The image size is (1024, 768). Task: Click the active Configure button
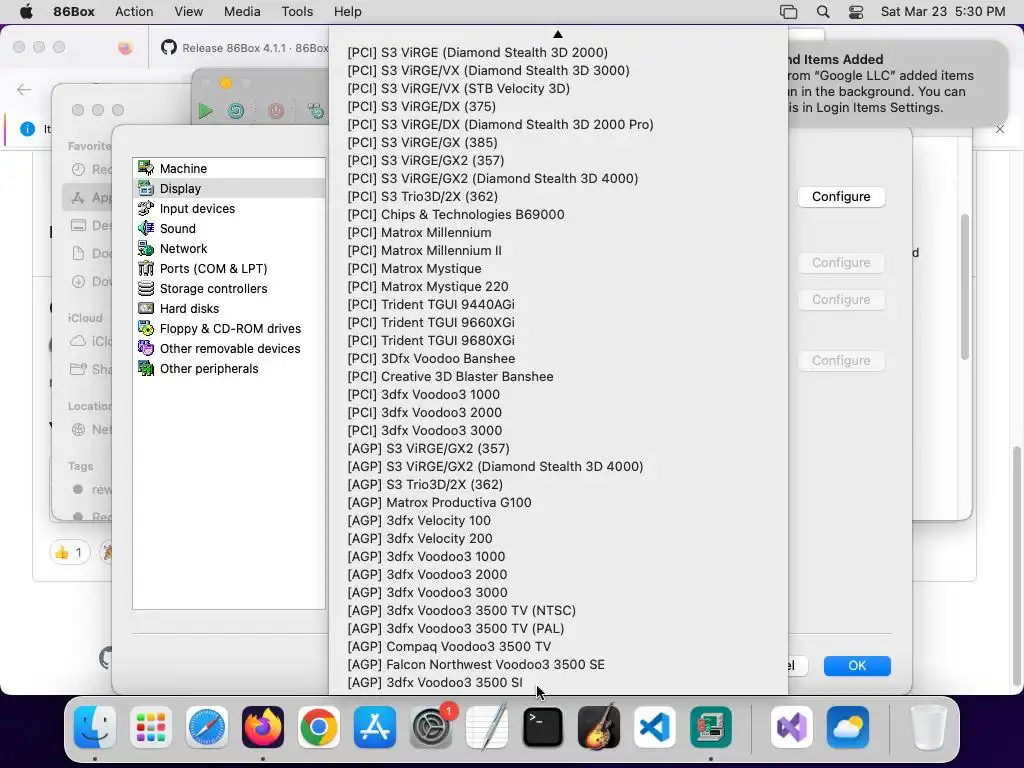point(840,197)
